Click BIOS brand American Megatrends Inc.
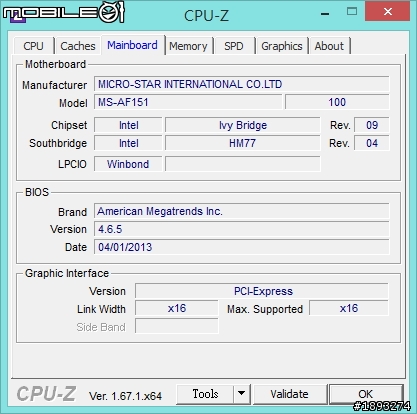This screenshot has width=417, height=414. point(242,211)
